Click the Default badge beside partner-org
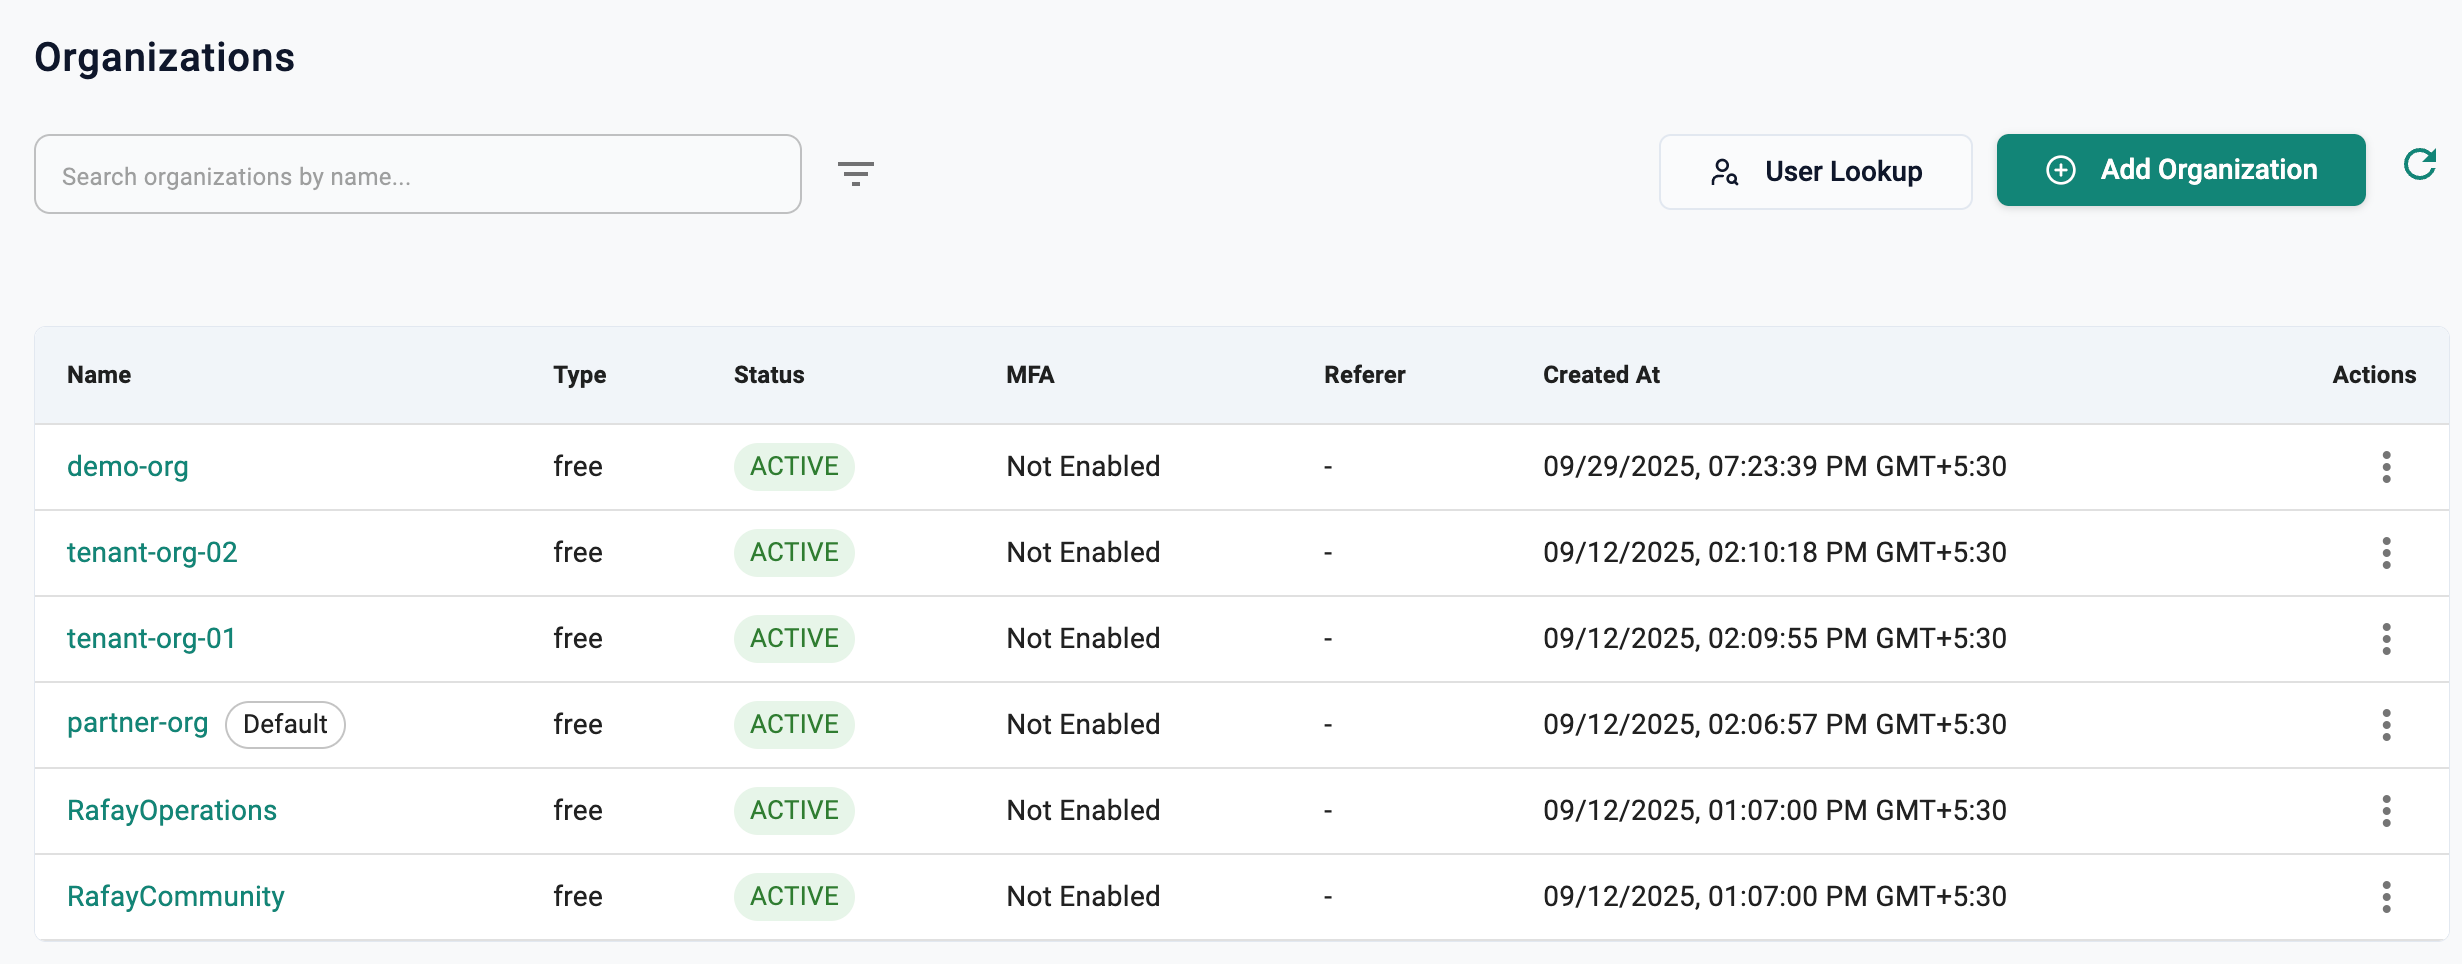The width and height of the screenshot is (2462, 964). (x=285, y=725)
